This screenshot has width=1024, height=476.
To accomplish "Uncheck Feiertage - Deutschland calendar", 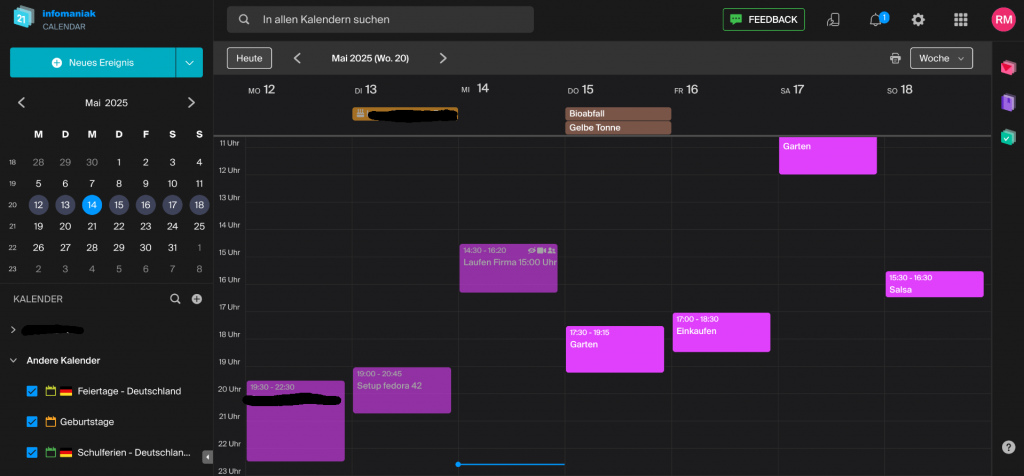I will tap(32, 391).
